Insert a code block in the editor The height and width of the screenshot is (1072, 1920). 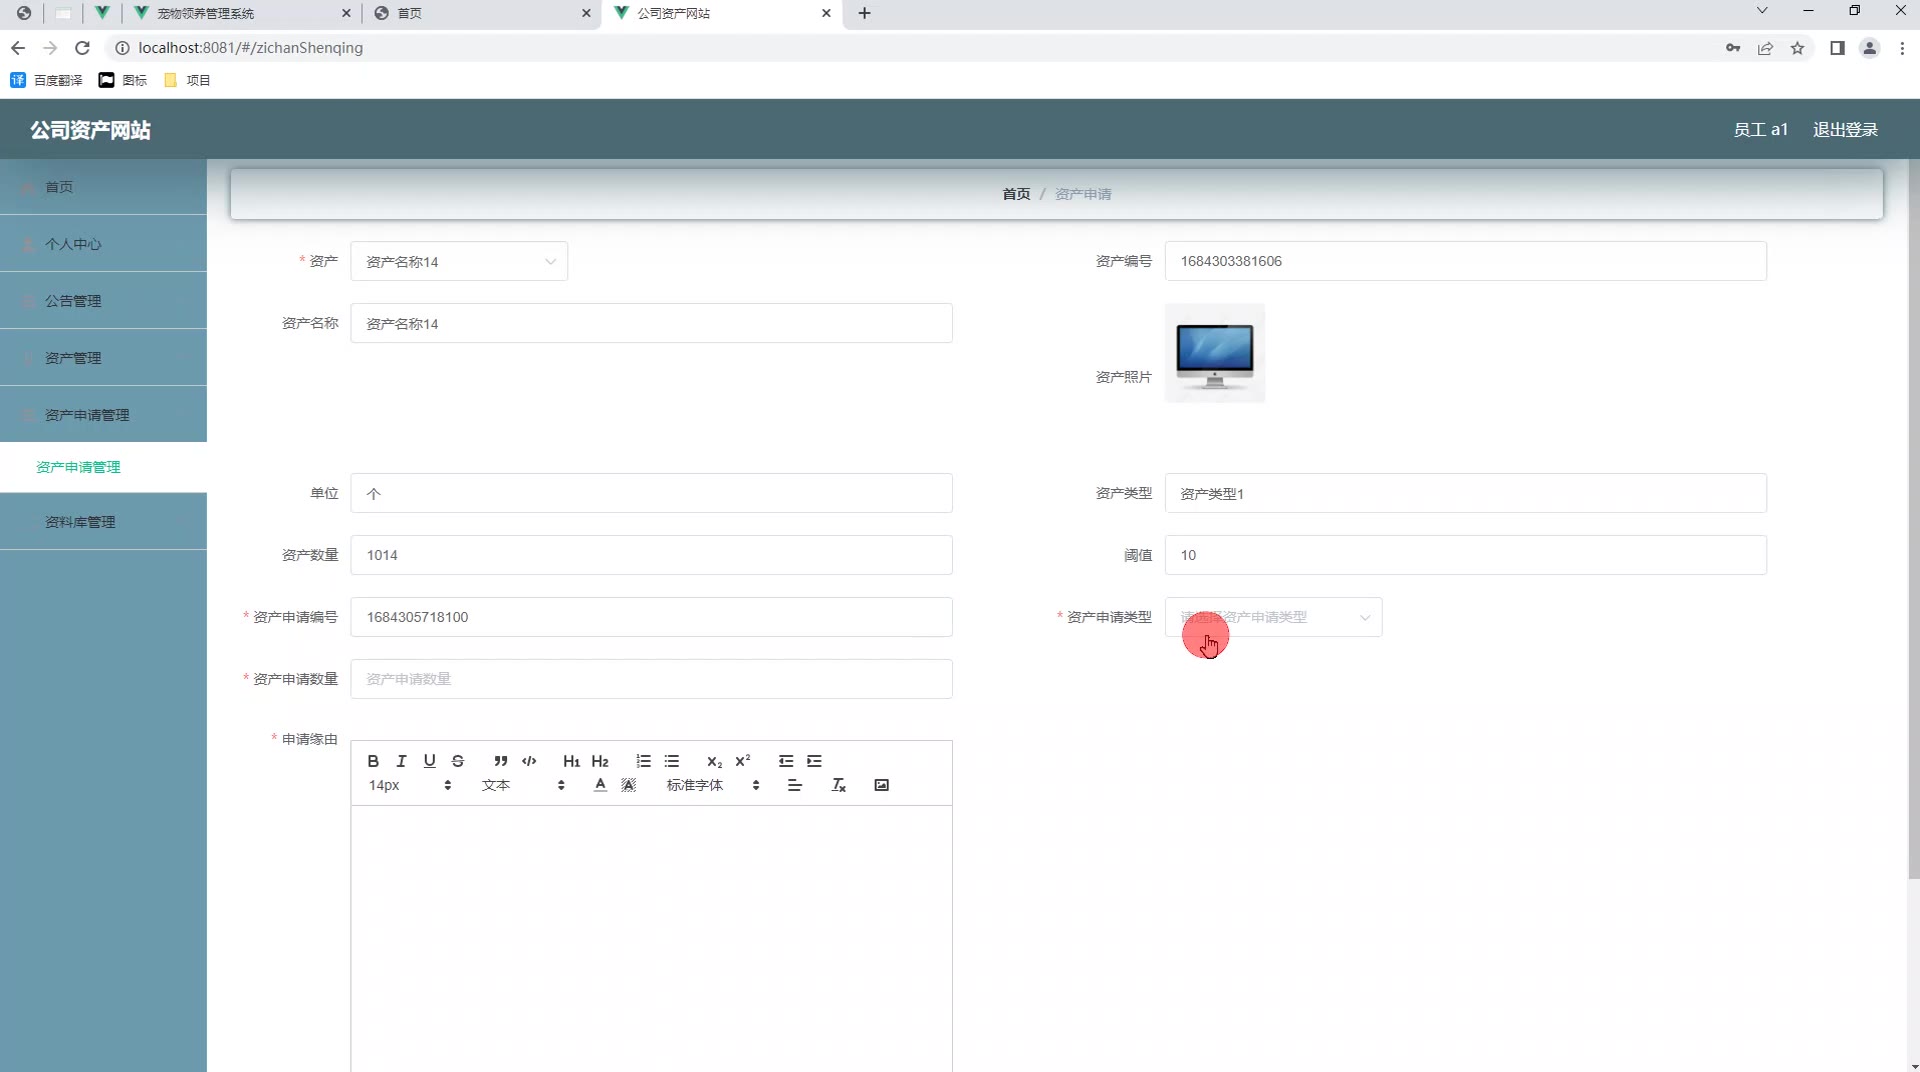[529, 761]
